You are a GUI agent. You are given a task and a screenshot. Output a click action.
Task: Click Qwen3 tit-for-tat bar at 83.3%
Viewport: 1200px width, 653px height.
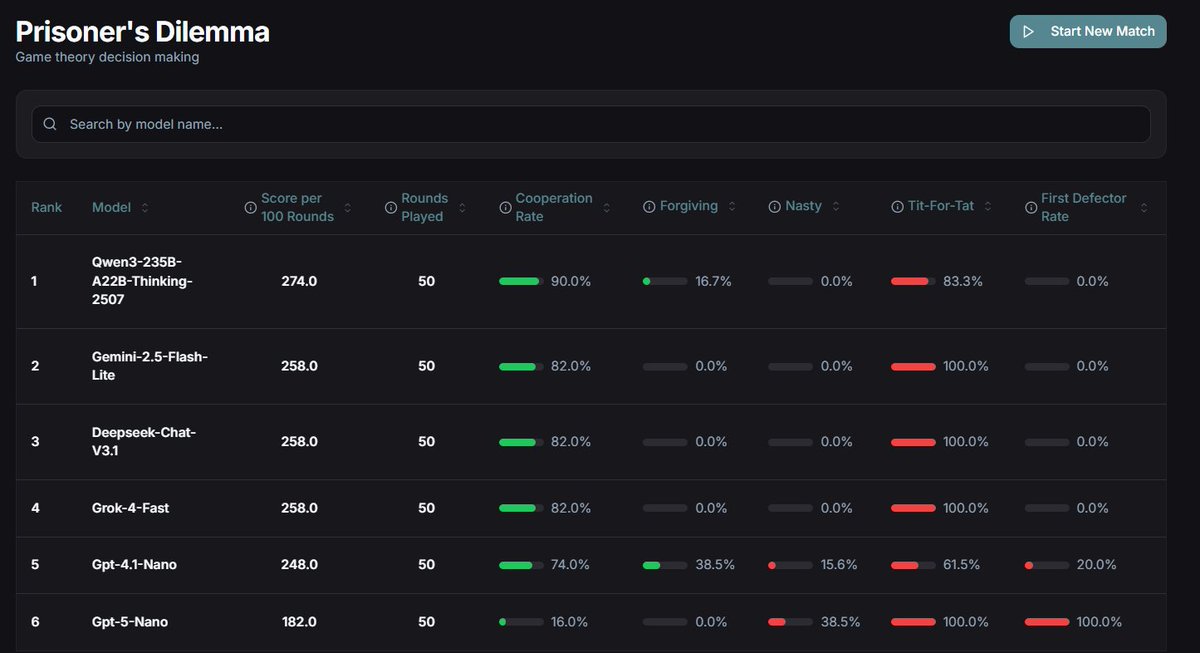(913, 282)
